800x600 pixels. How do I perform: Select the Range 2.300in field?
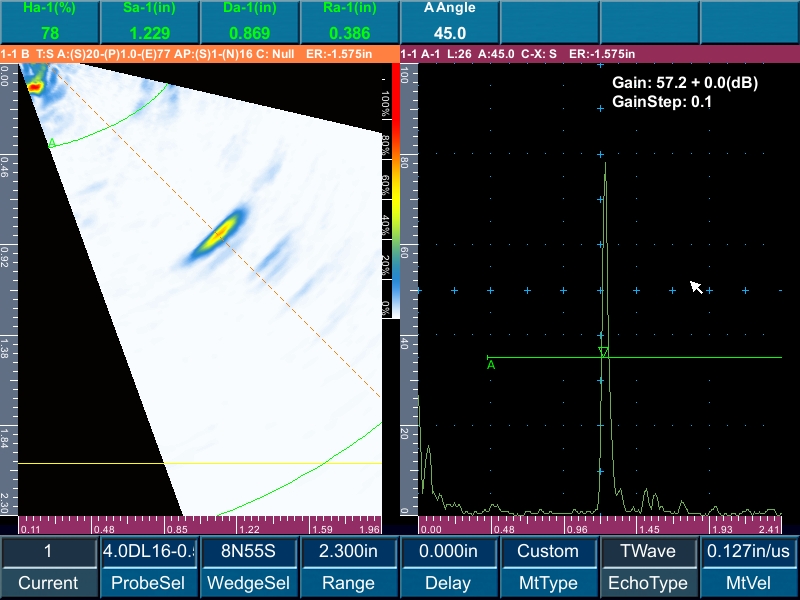tap(348, 551)
